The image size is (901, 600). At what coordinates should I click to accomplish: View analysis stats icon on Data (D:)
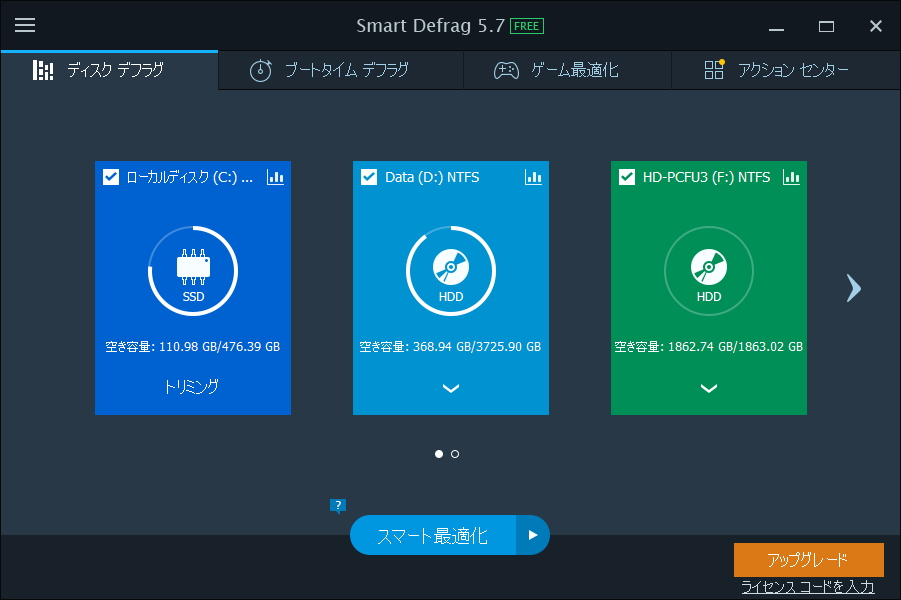[x=533, y=177]
